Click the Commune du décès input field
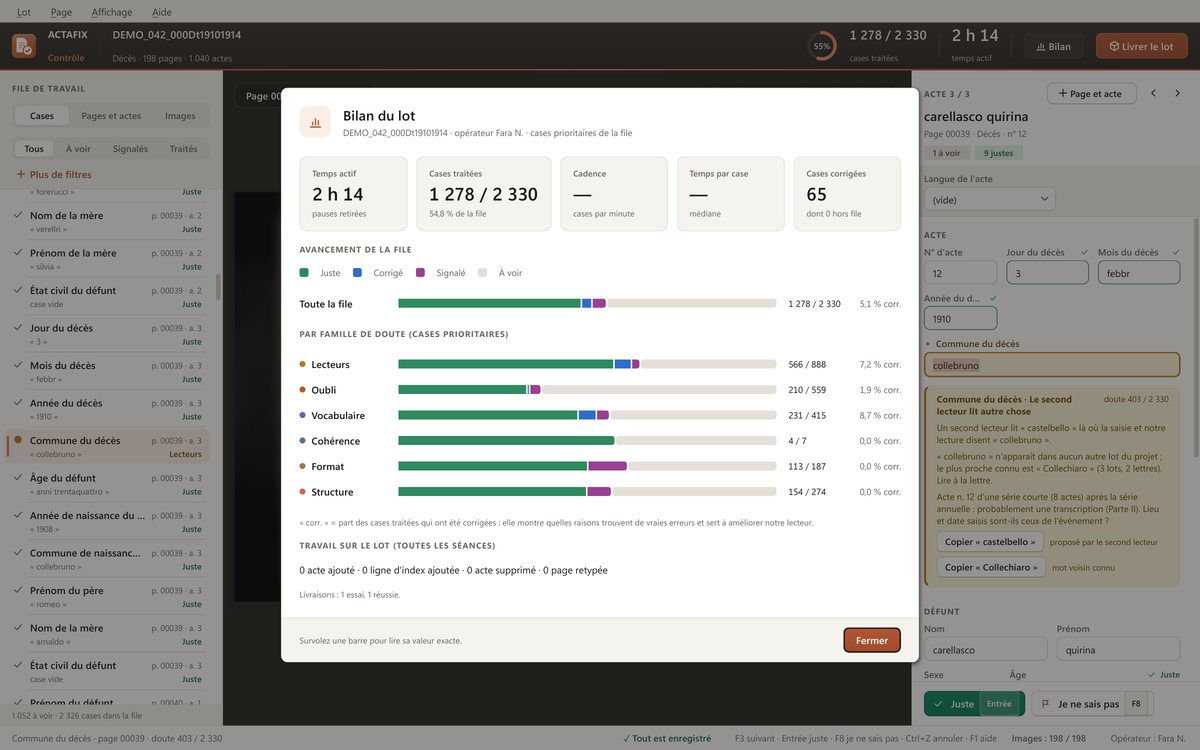The width and height of the screenshot is (1200, 750). click(1052, 365)
